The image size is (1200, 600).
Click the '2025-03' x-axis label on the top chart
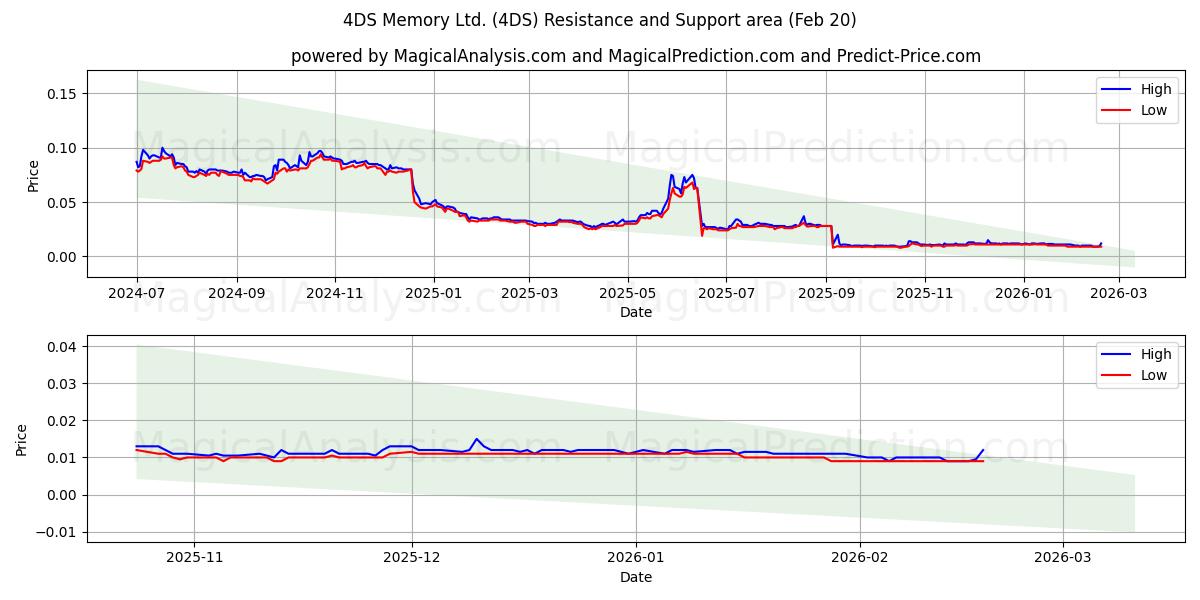(529, 294)
